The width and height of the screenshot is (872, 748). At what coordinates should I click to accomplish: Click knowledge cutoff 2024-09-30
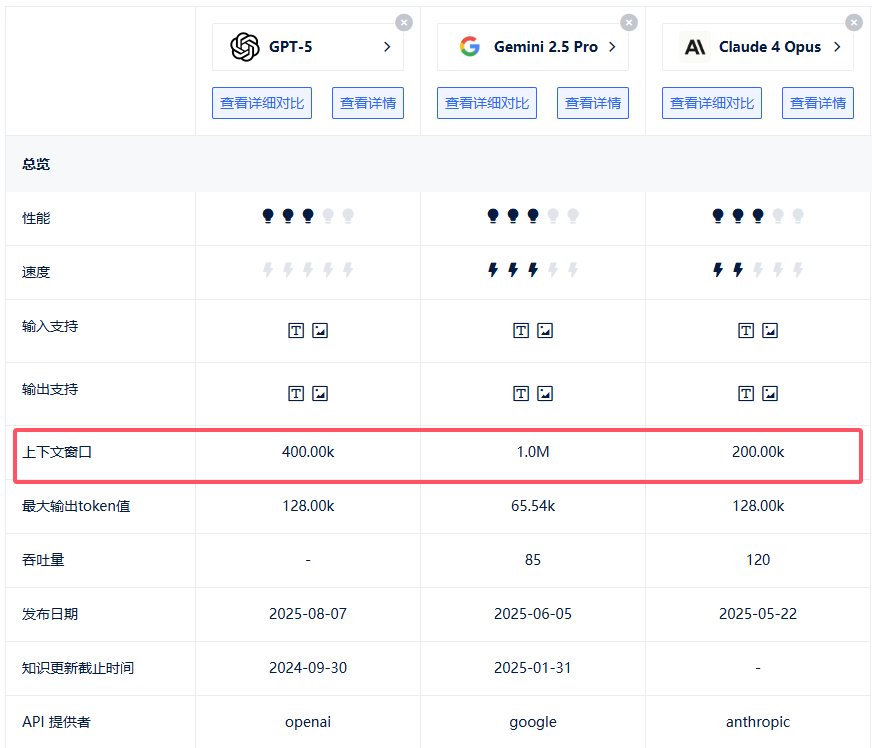click(x=308, y=668)
